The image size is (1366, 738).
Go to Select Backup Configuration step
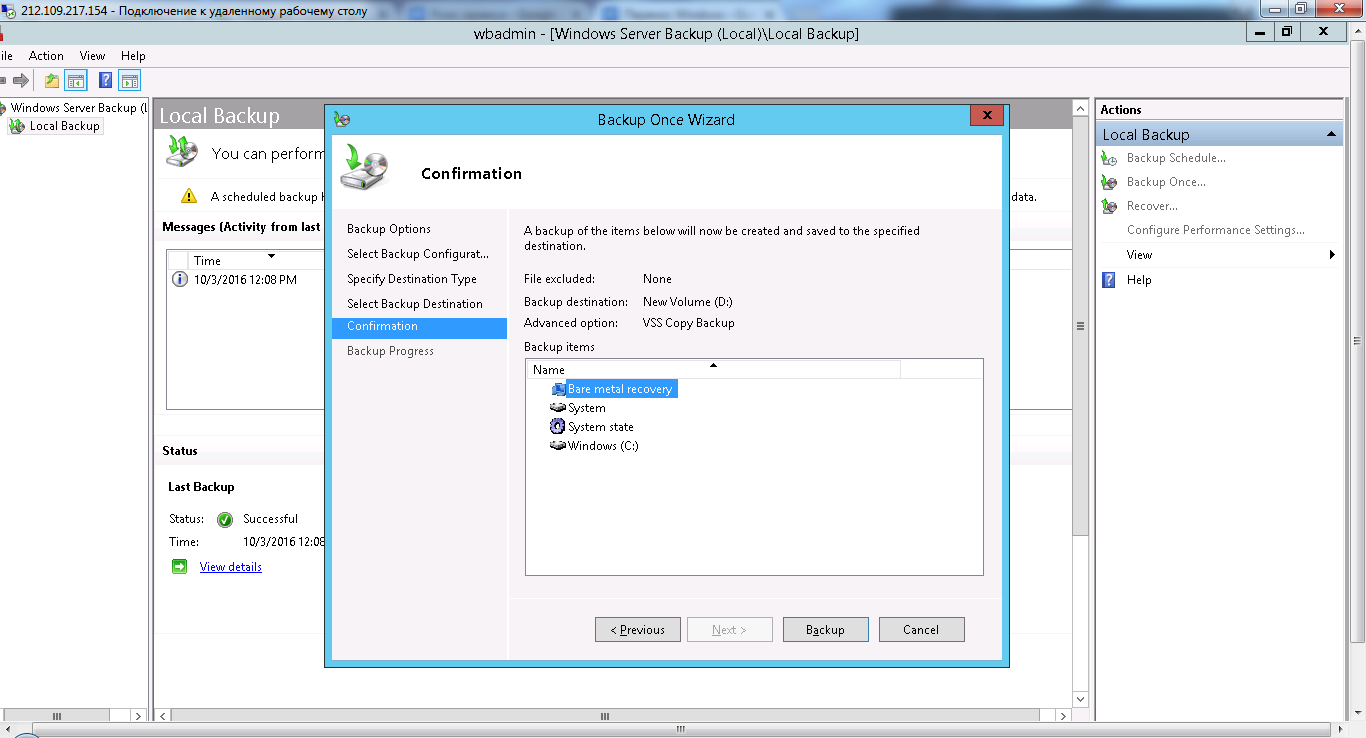[x=419, y=254]
